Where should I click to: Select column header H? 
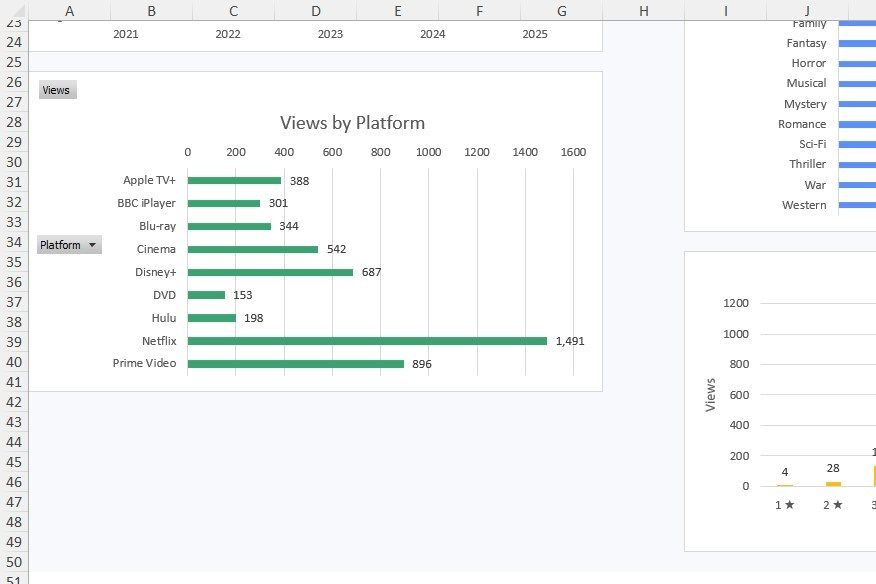(644, 11)
